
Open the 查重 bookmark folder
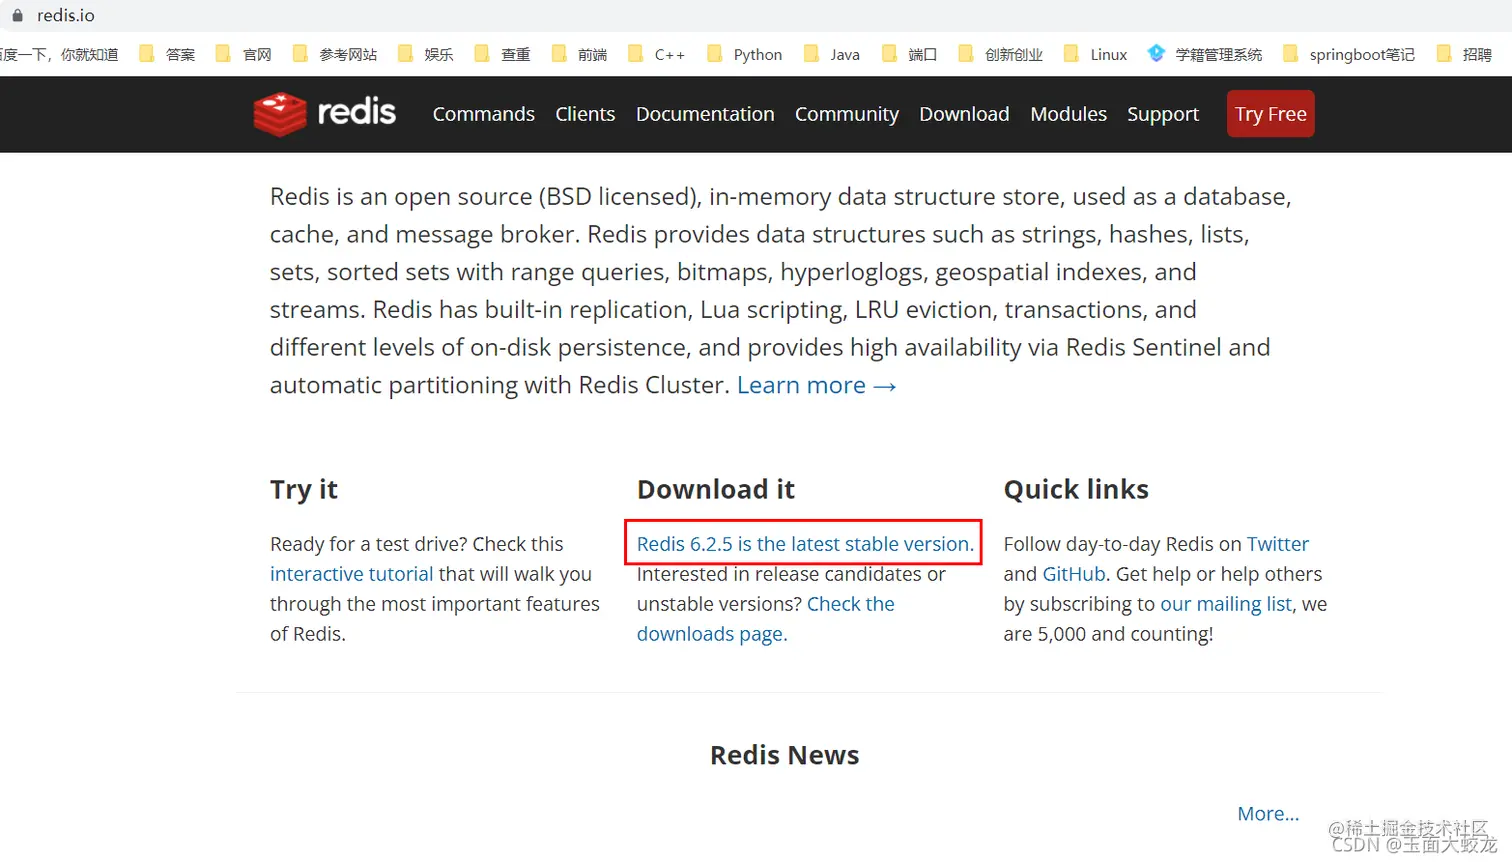(x=502, y=54)
